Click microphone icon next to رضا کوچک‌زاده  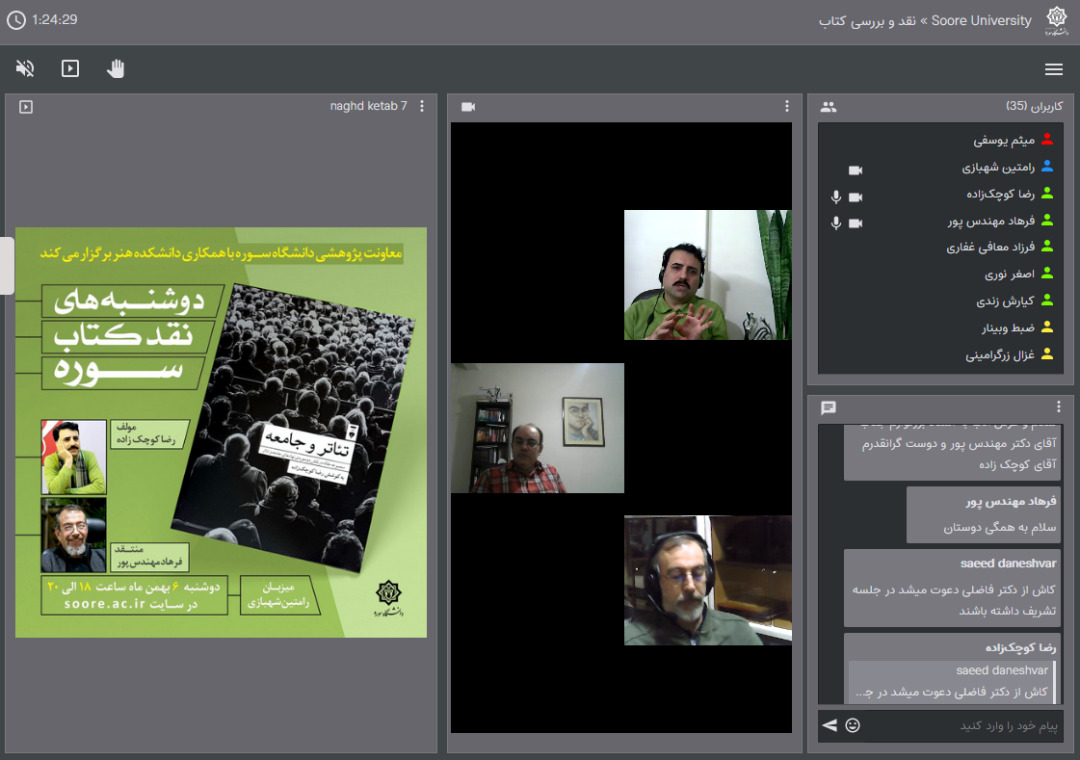point(836,197)
